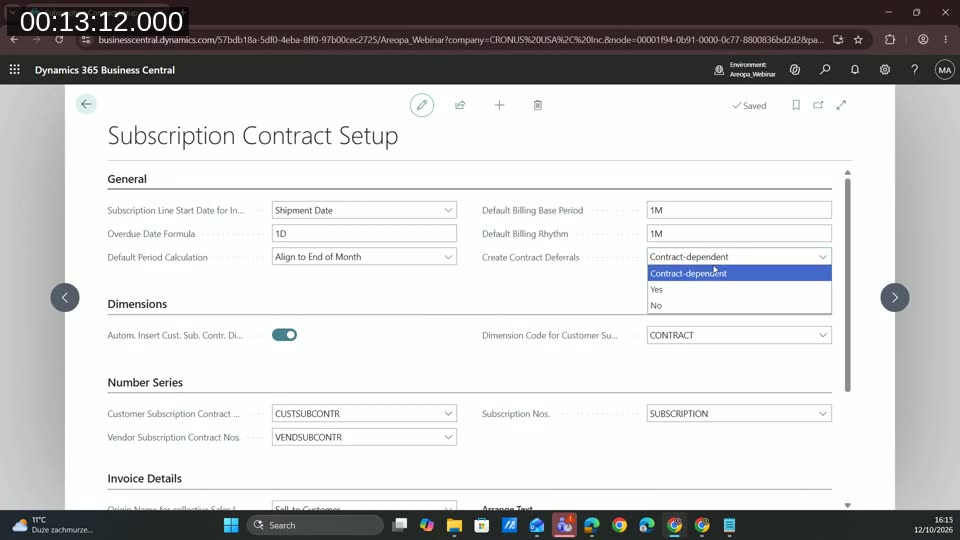This screenshot has height=540, width=960.
Task: Select Yes in deferrals list
Action: [739, 290]
